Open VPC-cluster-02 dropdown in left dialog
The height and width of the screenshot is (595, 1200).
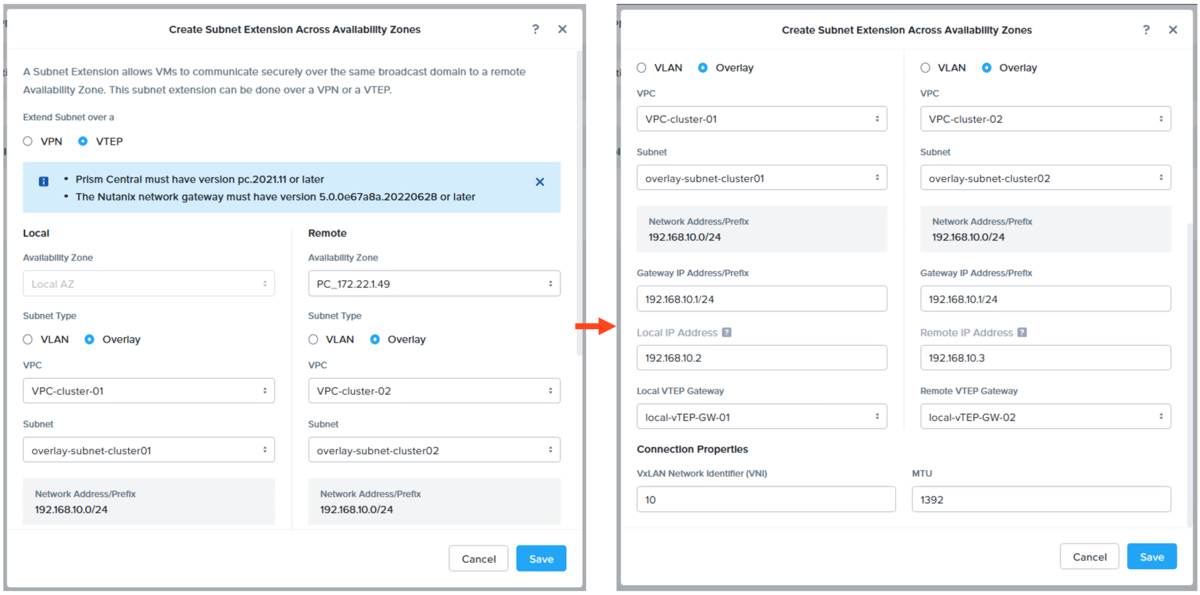[x=434, y=391]
